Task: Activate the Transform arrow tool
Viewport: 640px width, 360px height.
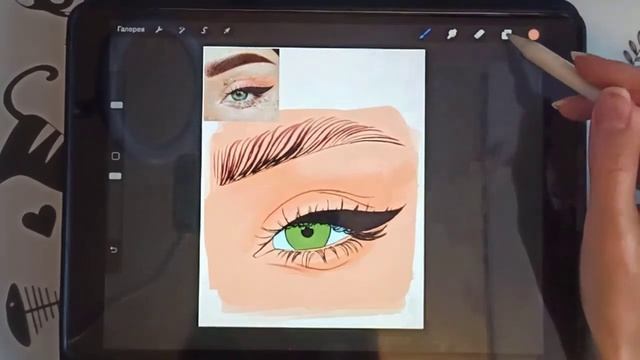Action: (x=227, y=30)
